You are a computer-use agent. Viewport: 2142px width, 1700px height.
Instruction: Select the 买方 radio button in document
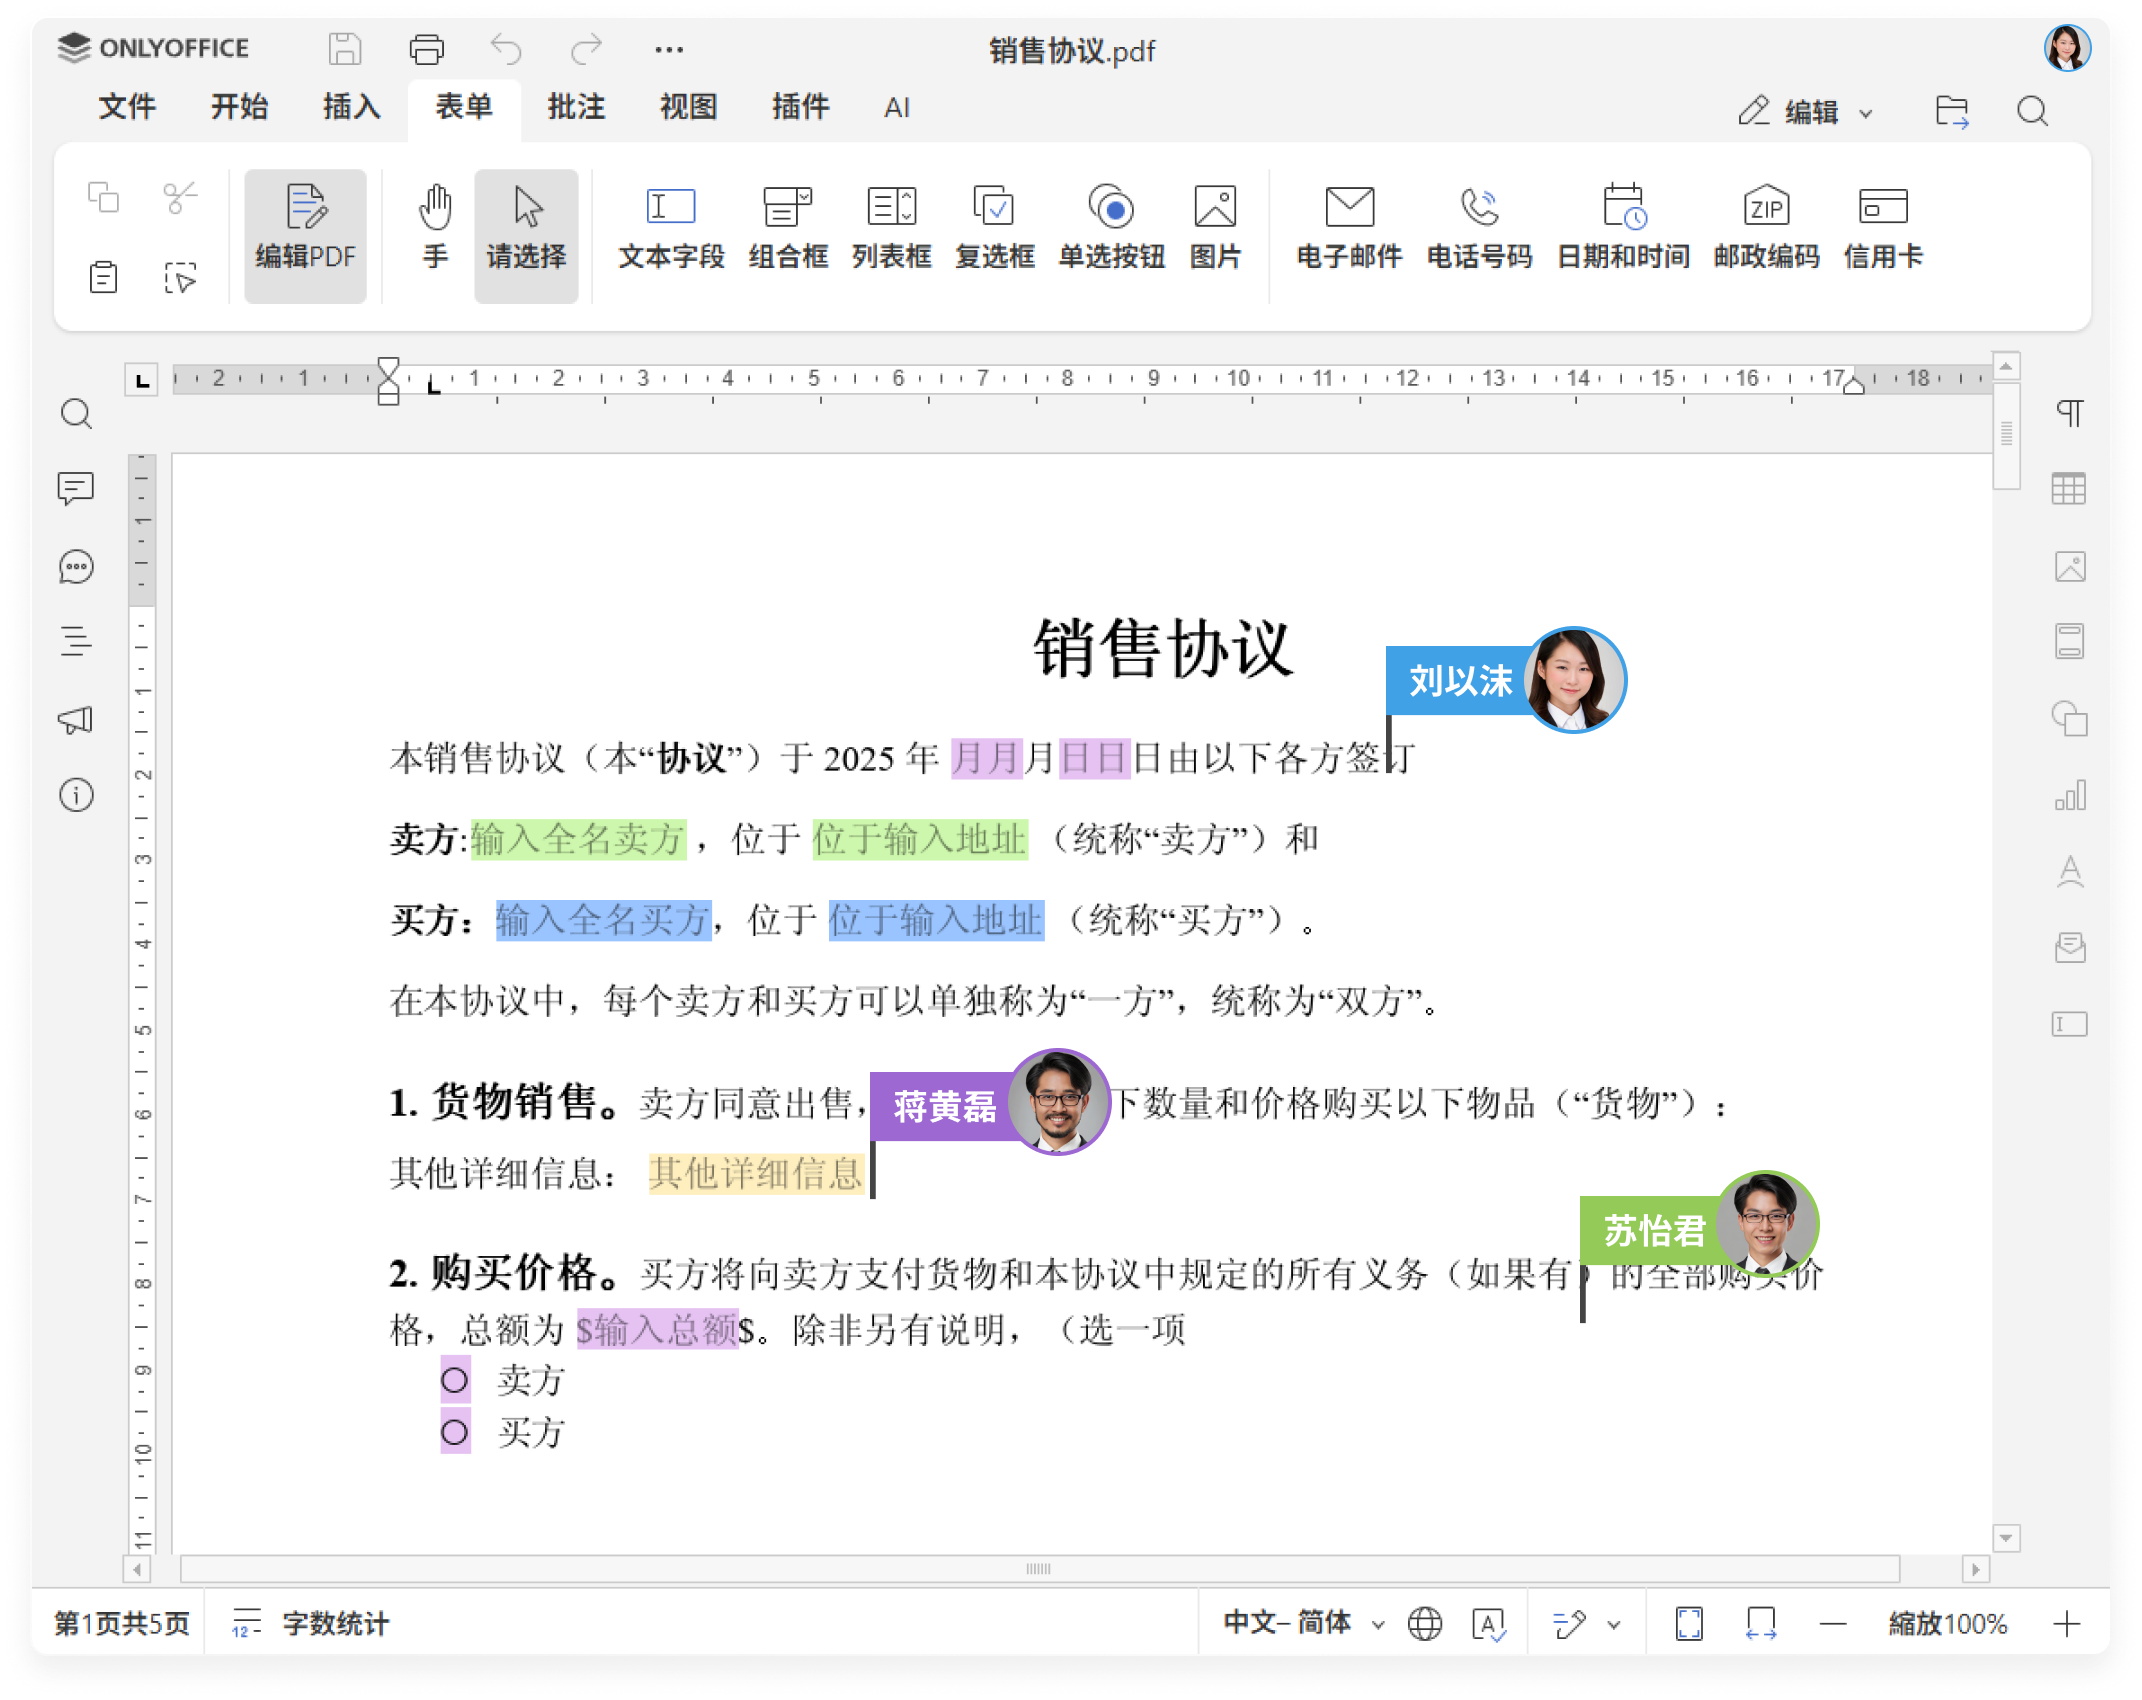click(x=455, y=1432)
